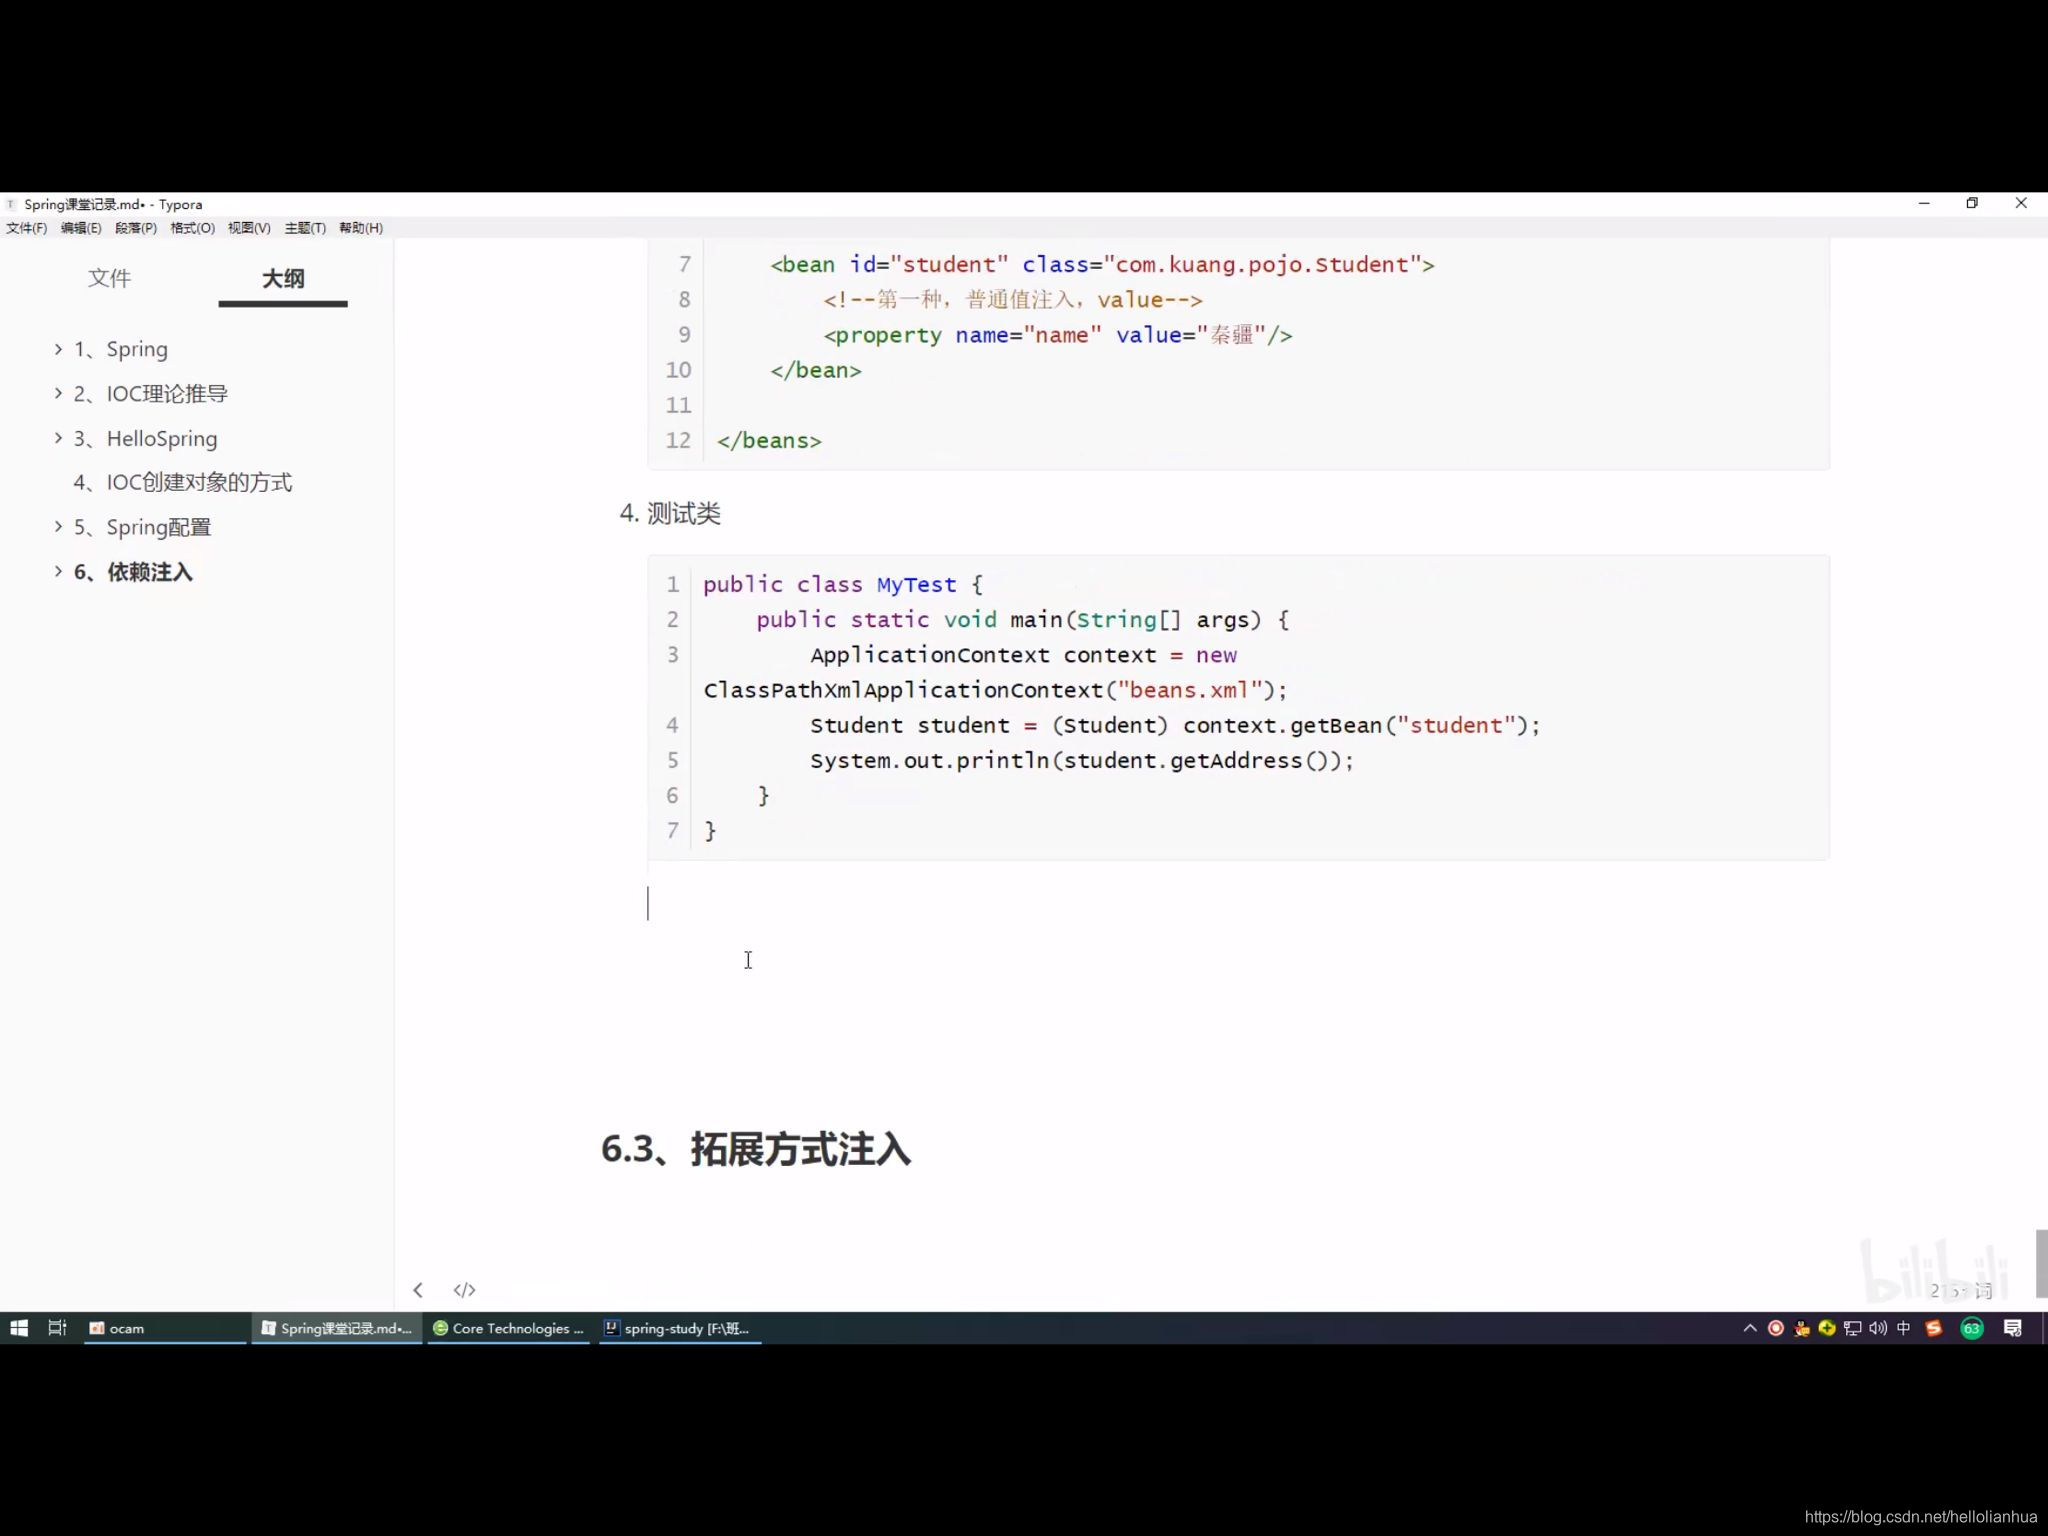2048x1536 pixels.
Task: Open the 主题(T) menu
Action: click(305, 228)
